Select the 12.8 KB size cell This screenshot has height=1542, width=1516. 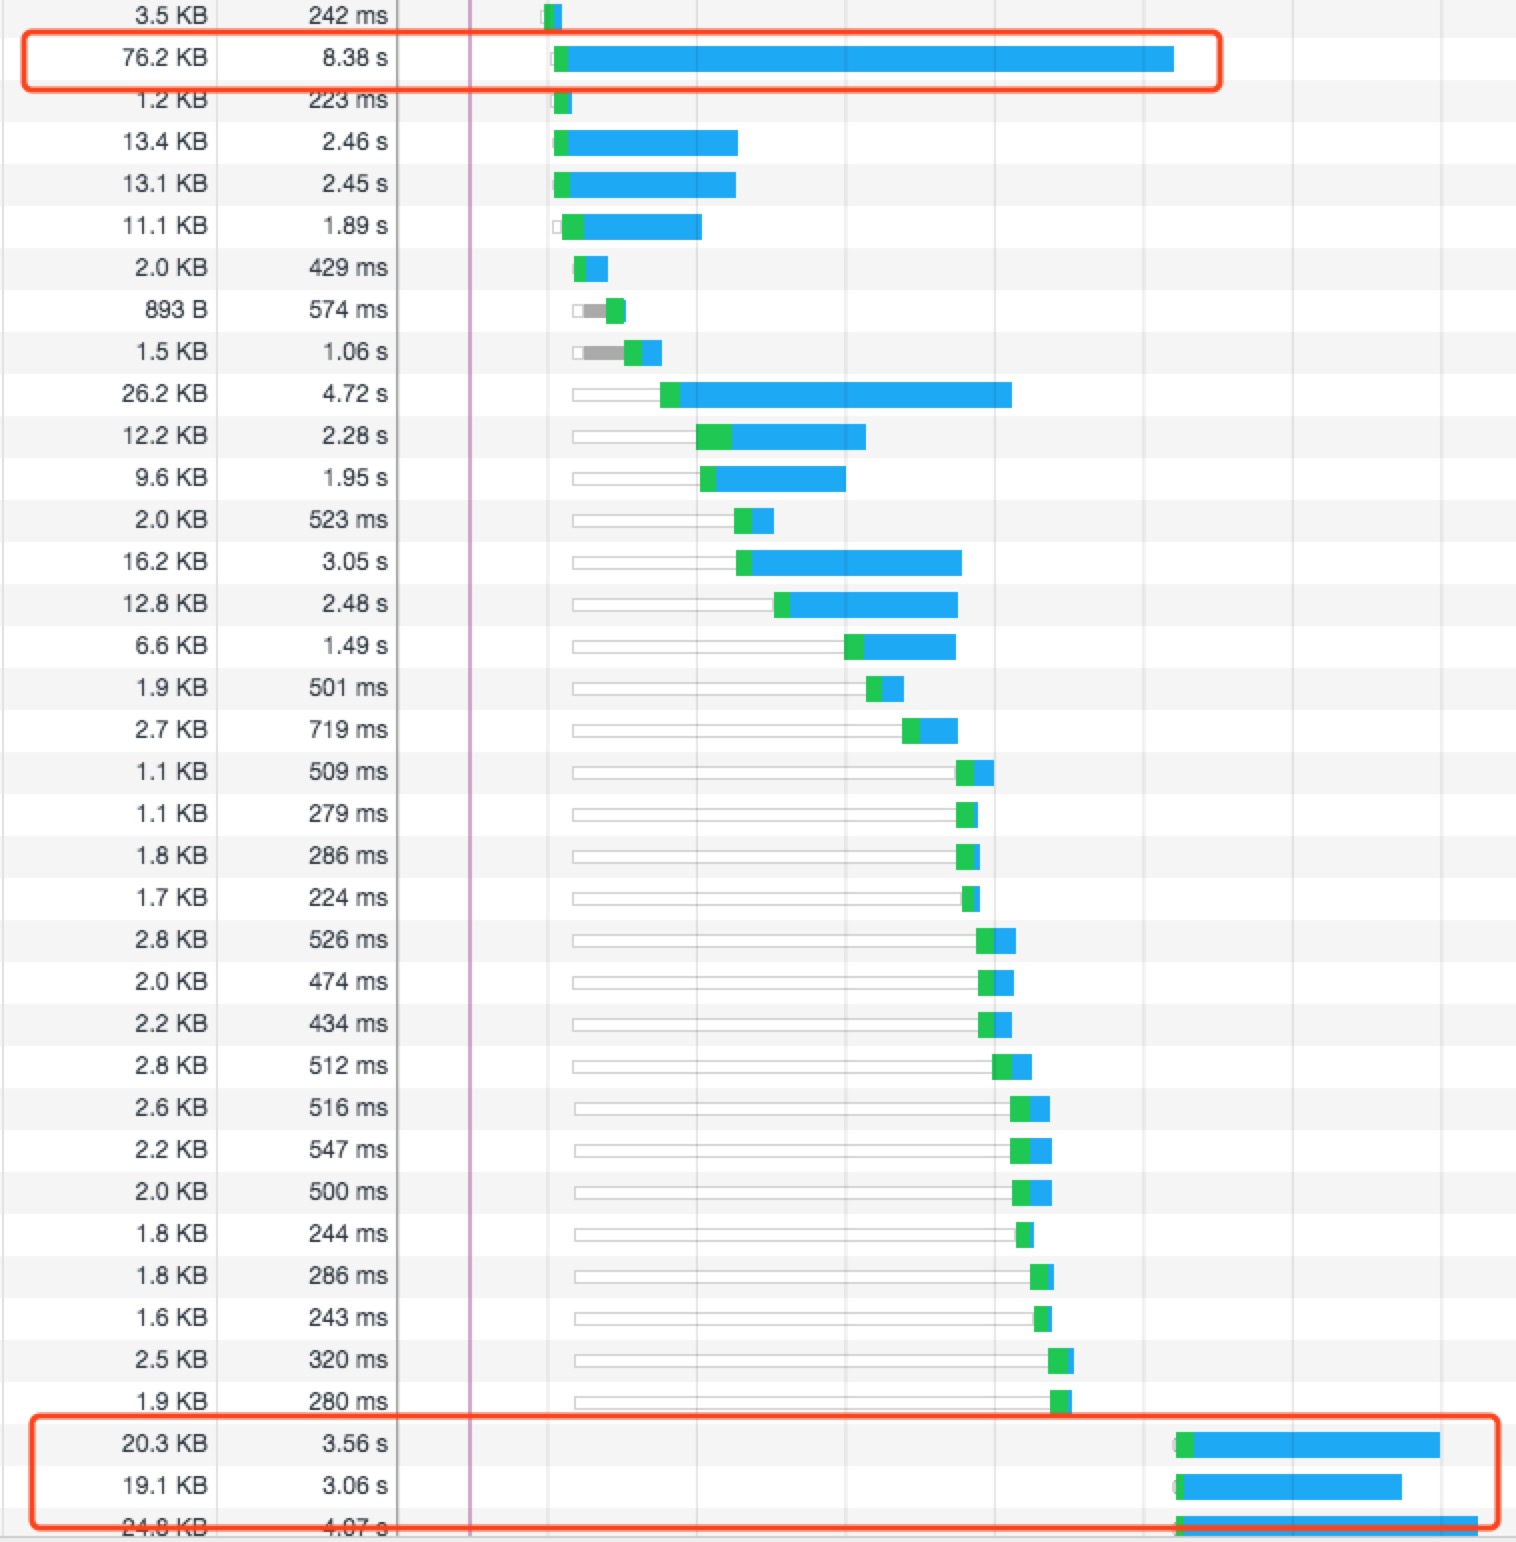[164, 604]
